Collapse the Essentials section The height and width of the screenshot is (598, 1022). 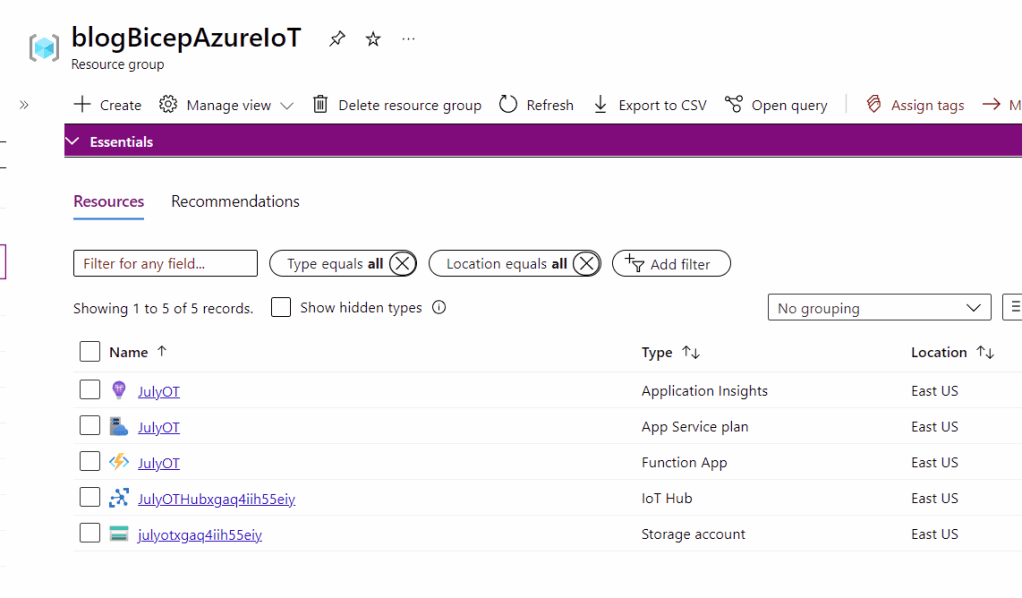click(x=72, y=142)
